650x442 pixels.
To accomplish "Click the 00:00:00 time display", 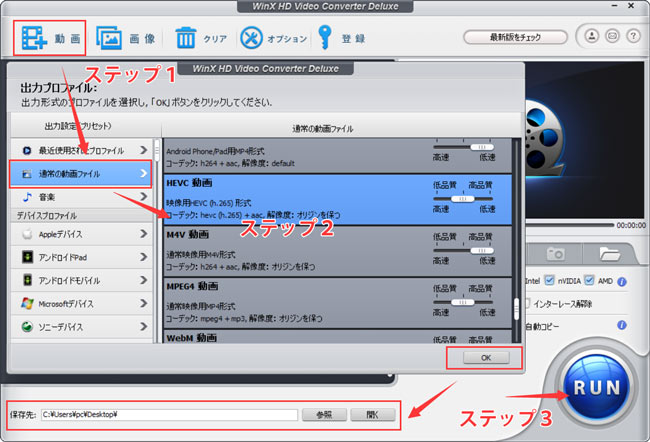I will coord(631,225).
